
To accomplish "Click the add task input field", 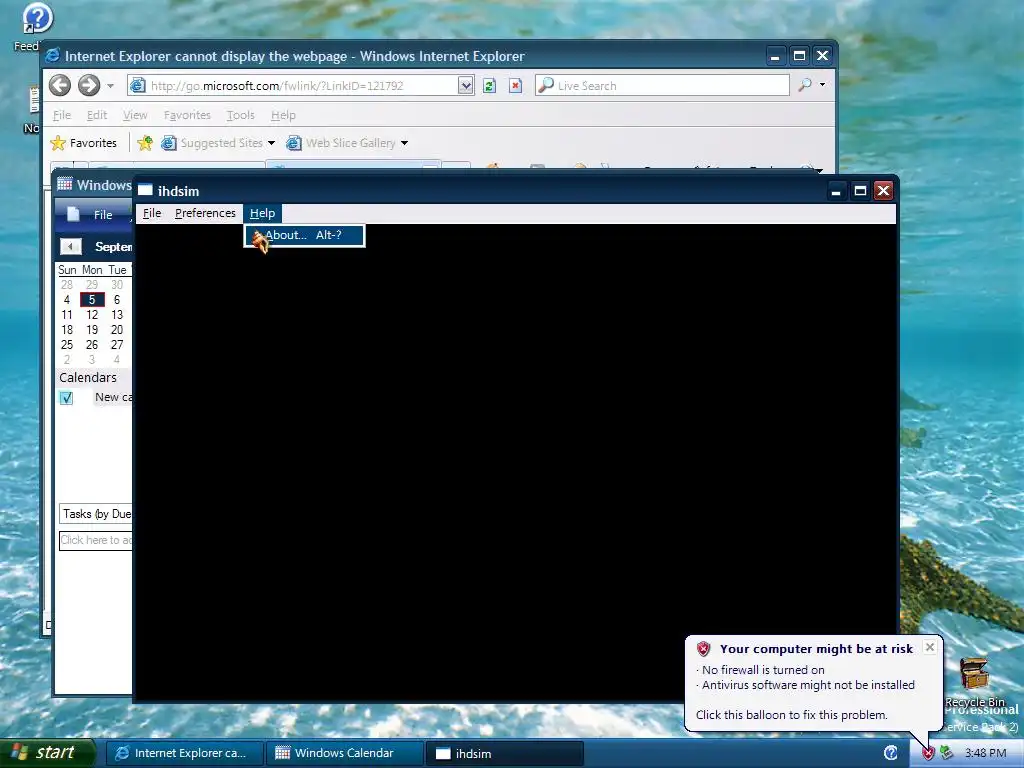I will (x=96, y=540).
